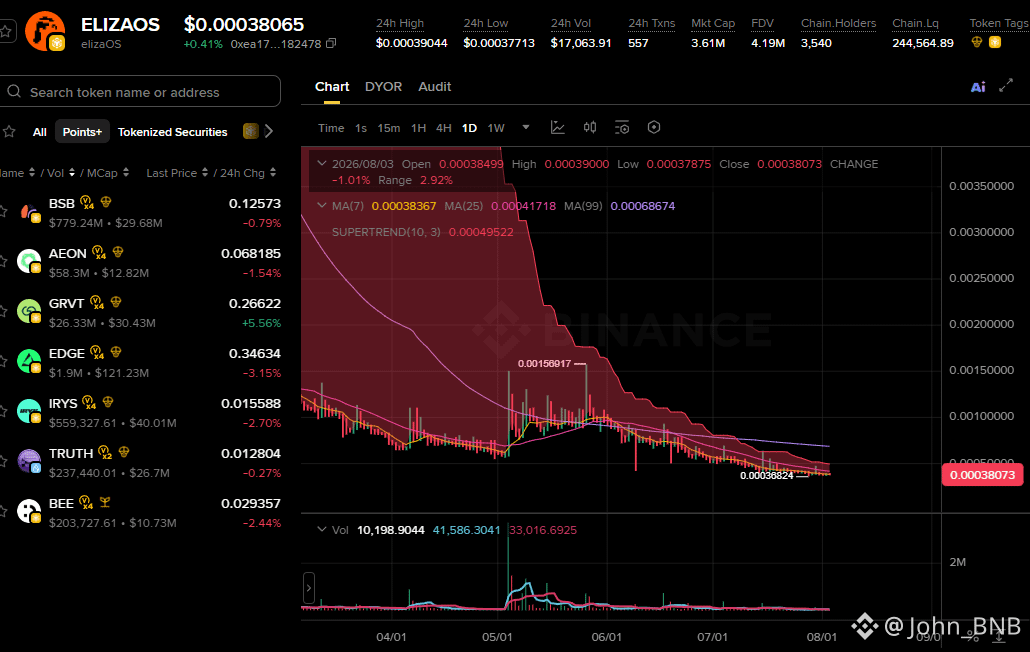Select the 1D interval

[x=469, y=128]
